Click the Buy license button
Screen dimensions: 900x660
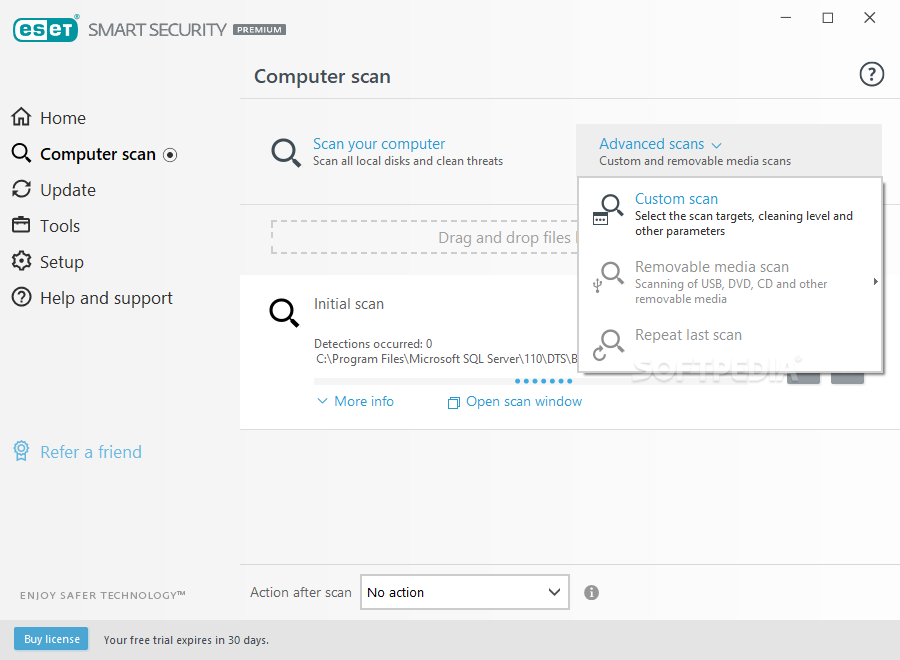click(51, 639)
